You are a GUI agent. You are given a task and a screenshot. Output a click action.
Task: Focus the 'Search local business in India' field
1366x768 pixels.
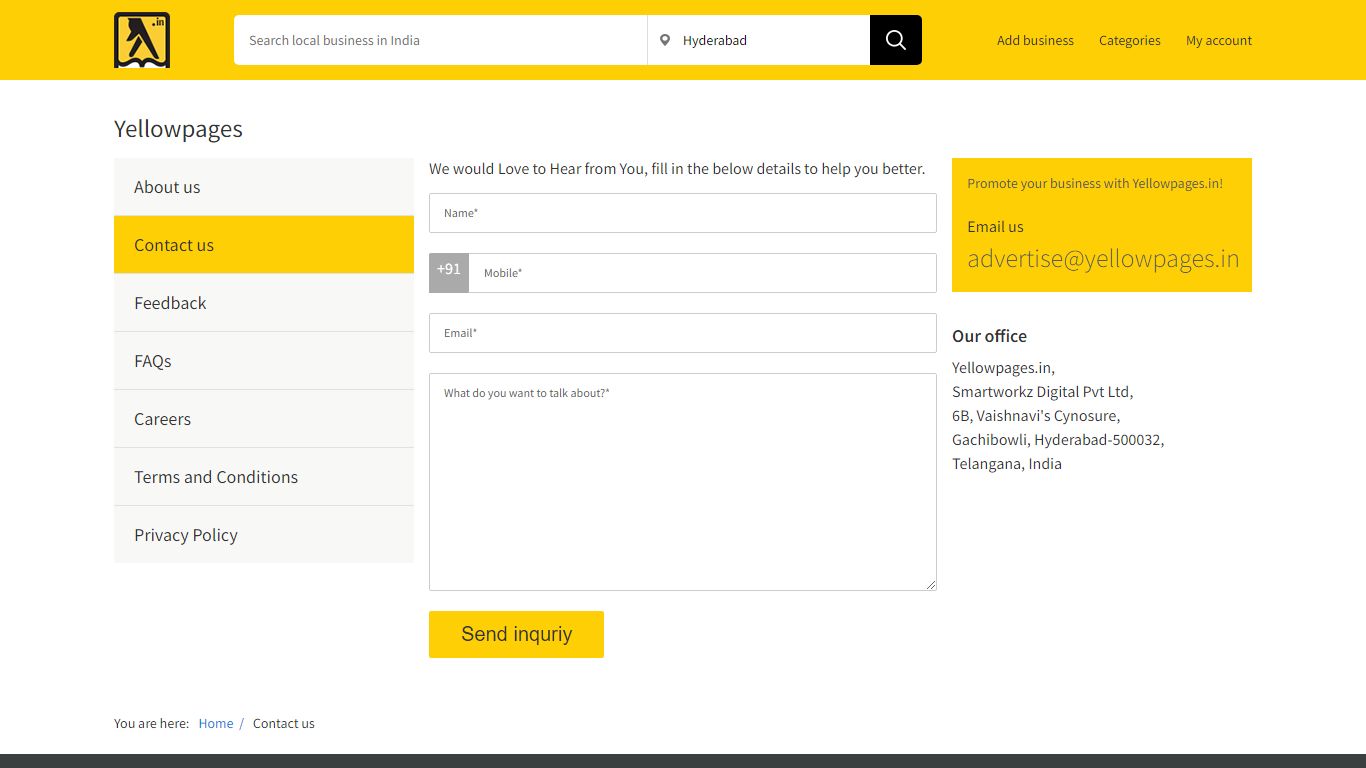(x=440, y=40)
